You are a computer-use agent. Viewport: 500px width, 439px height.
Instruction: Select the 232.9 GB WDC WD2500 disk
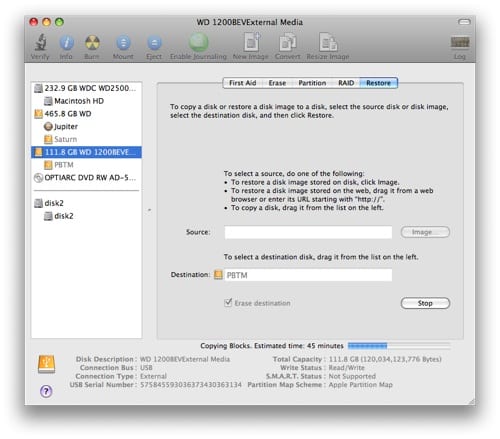(x=86, y=88)
